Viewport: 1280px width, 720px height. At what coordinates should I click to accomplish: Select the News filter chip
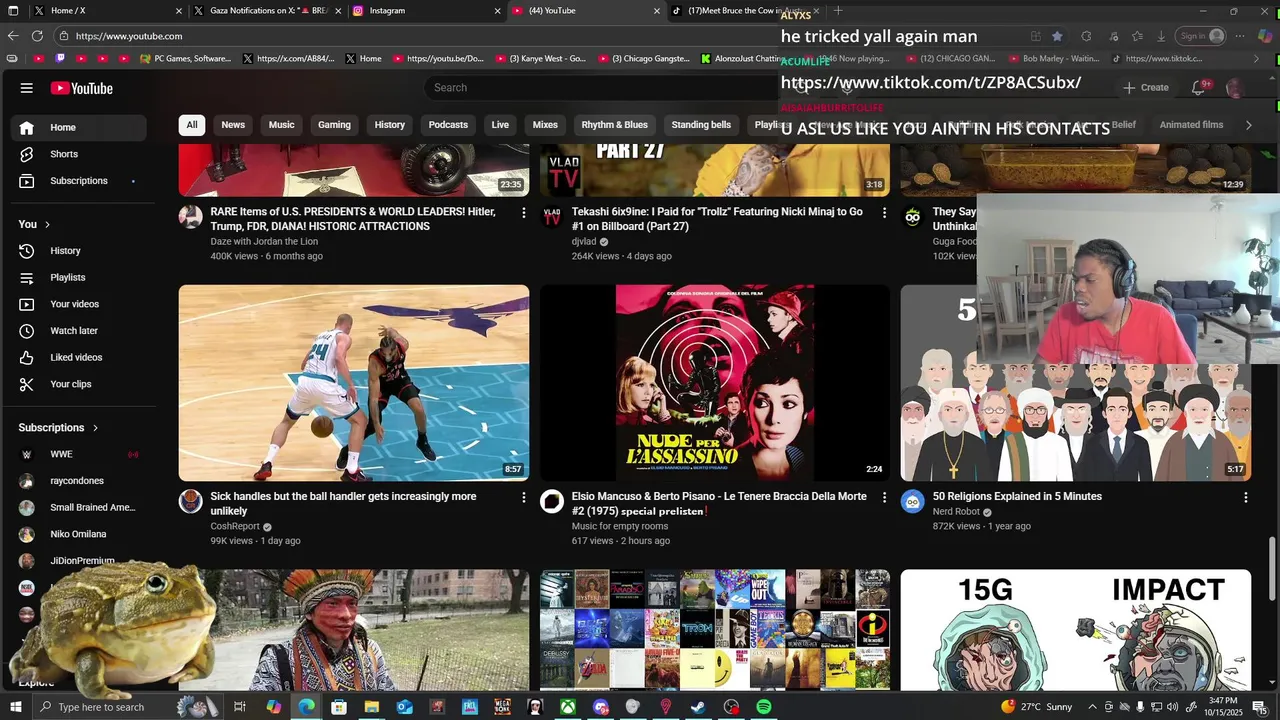[233, 125]
